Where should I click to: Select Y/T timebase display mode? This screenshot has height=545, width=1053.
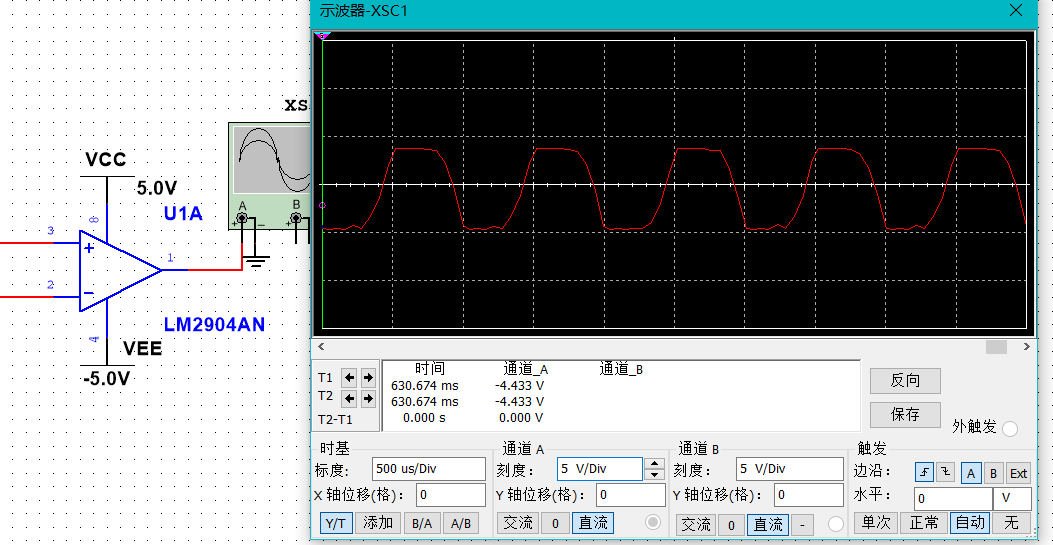tap(335, 523)
